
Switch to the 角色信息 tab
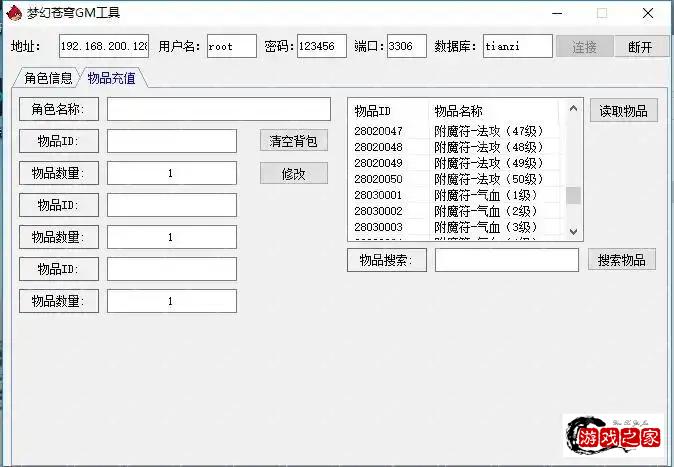(48, 78)
